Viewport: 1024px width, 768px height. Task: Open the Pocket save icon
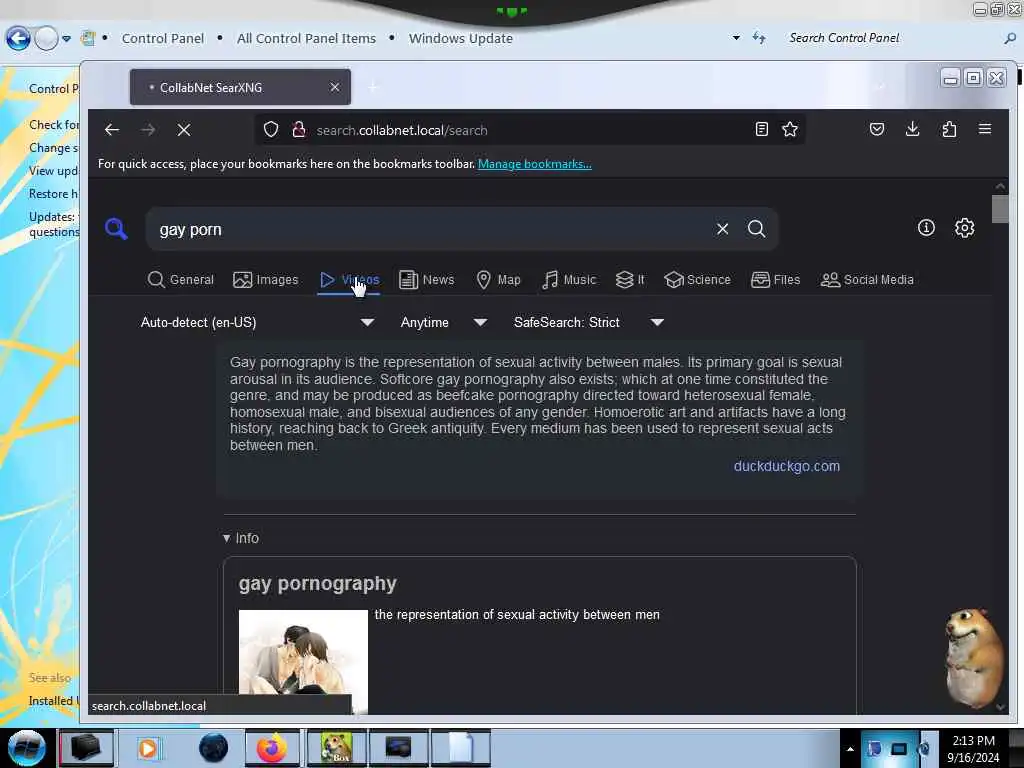(877, 129)
